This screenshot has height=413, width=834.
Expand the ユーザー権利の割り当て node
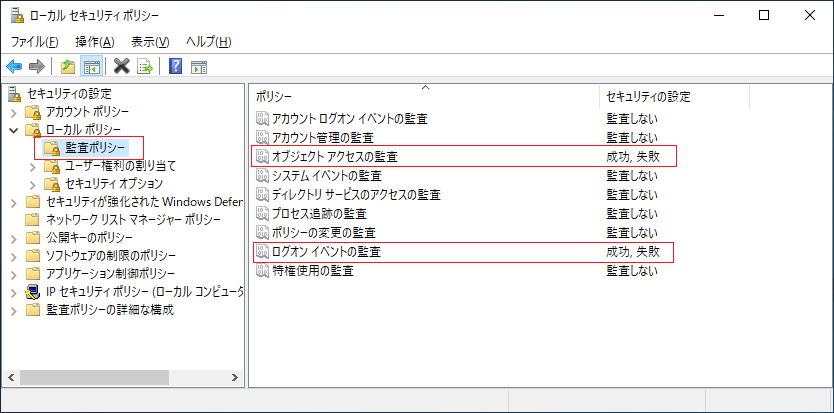(x=33, y=167)
